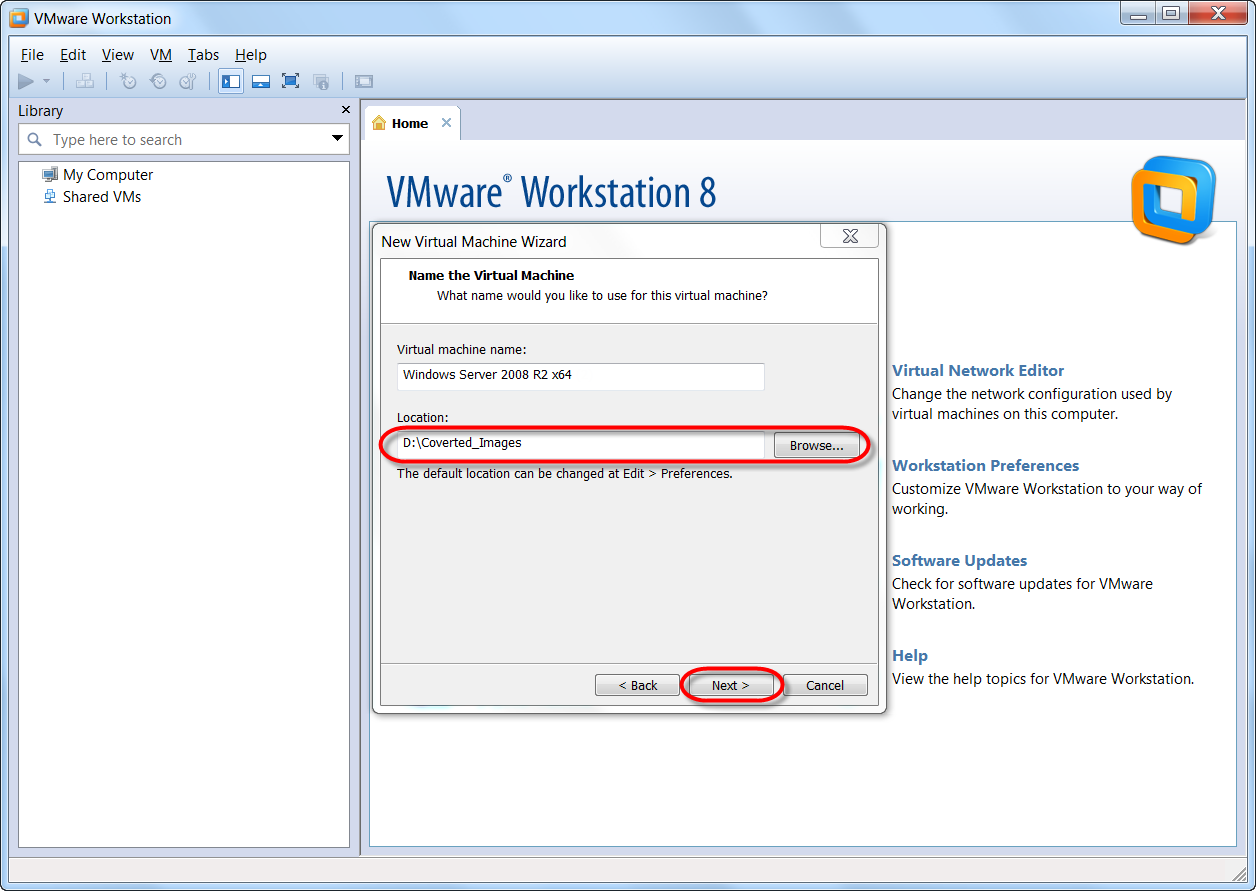
Task: Click the 'Name the Virtual Machine' heading
Action: coord(492,275)
